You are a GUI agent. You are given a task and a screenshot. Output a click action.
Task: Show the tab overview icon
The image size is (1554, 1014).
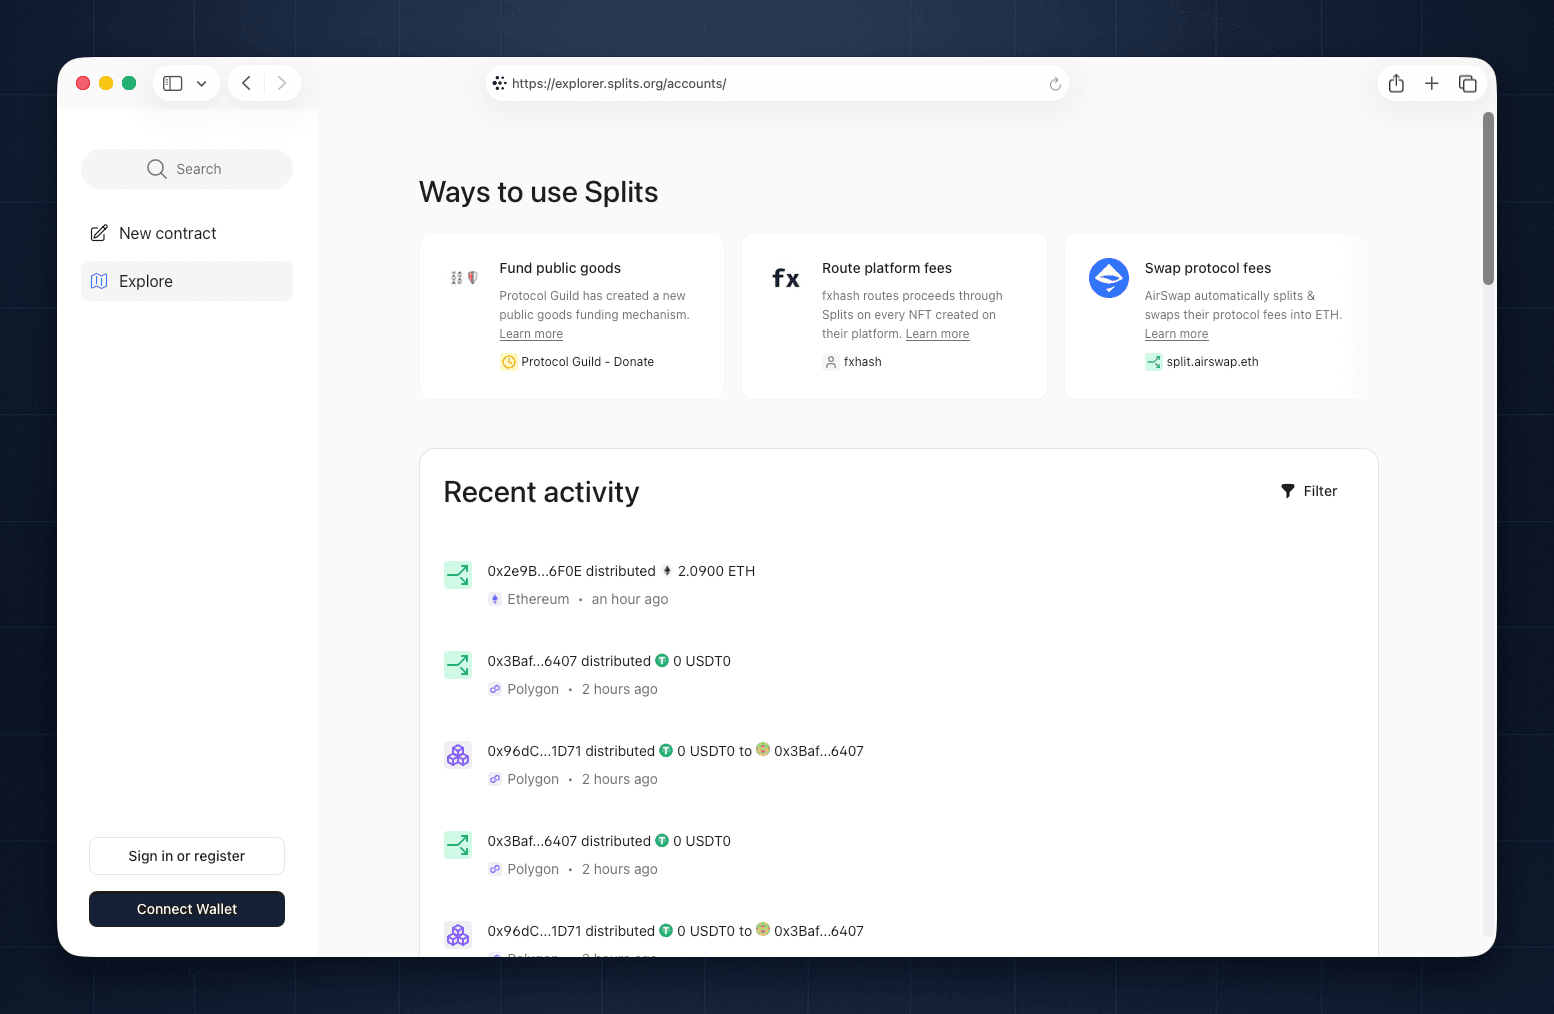coord(1468,84)
